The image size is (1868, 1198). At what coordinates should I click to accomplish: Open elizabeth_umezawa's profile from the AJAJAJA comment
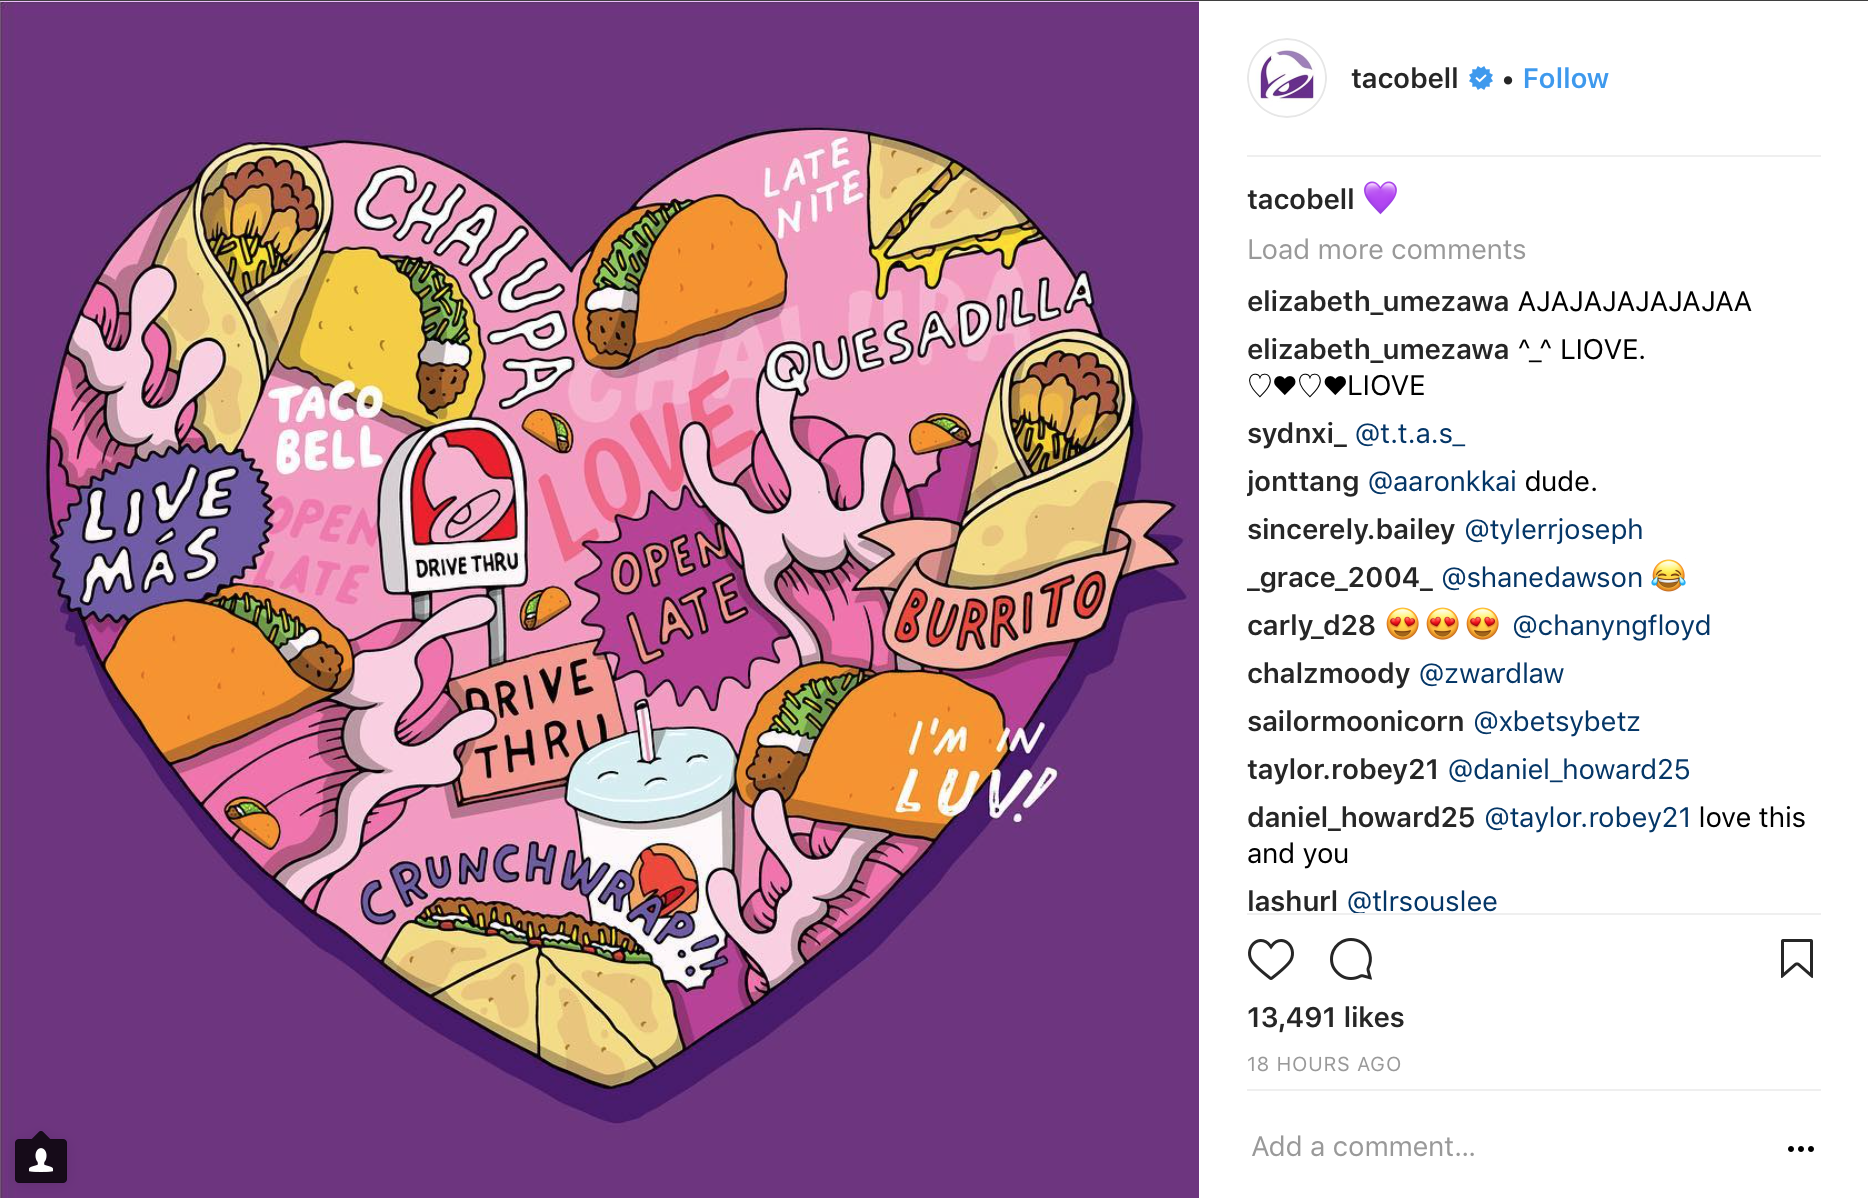click(x=1377, y=302)
